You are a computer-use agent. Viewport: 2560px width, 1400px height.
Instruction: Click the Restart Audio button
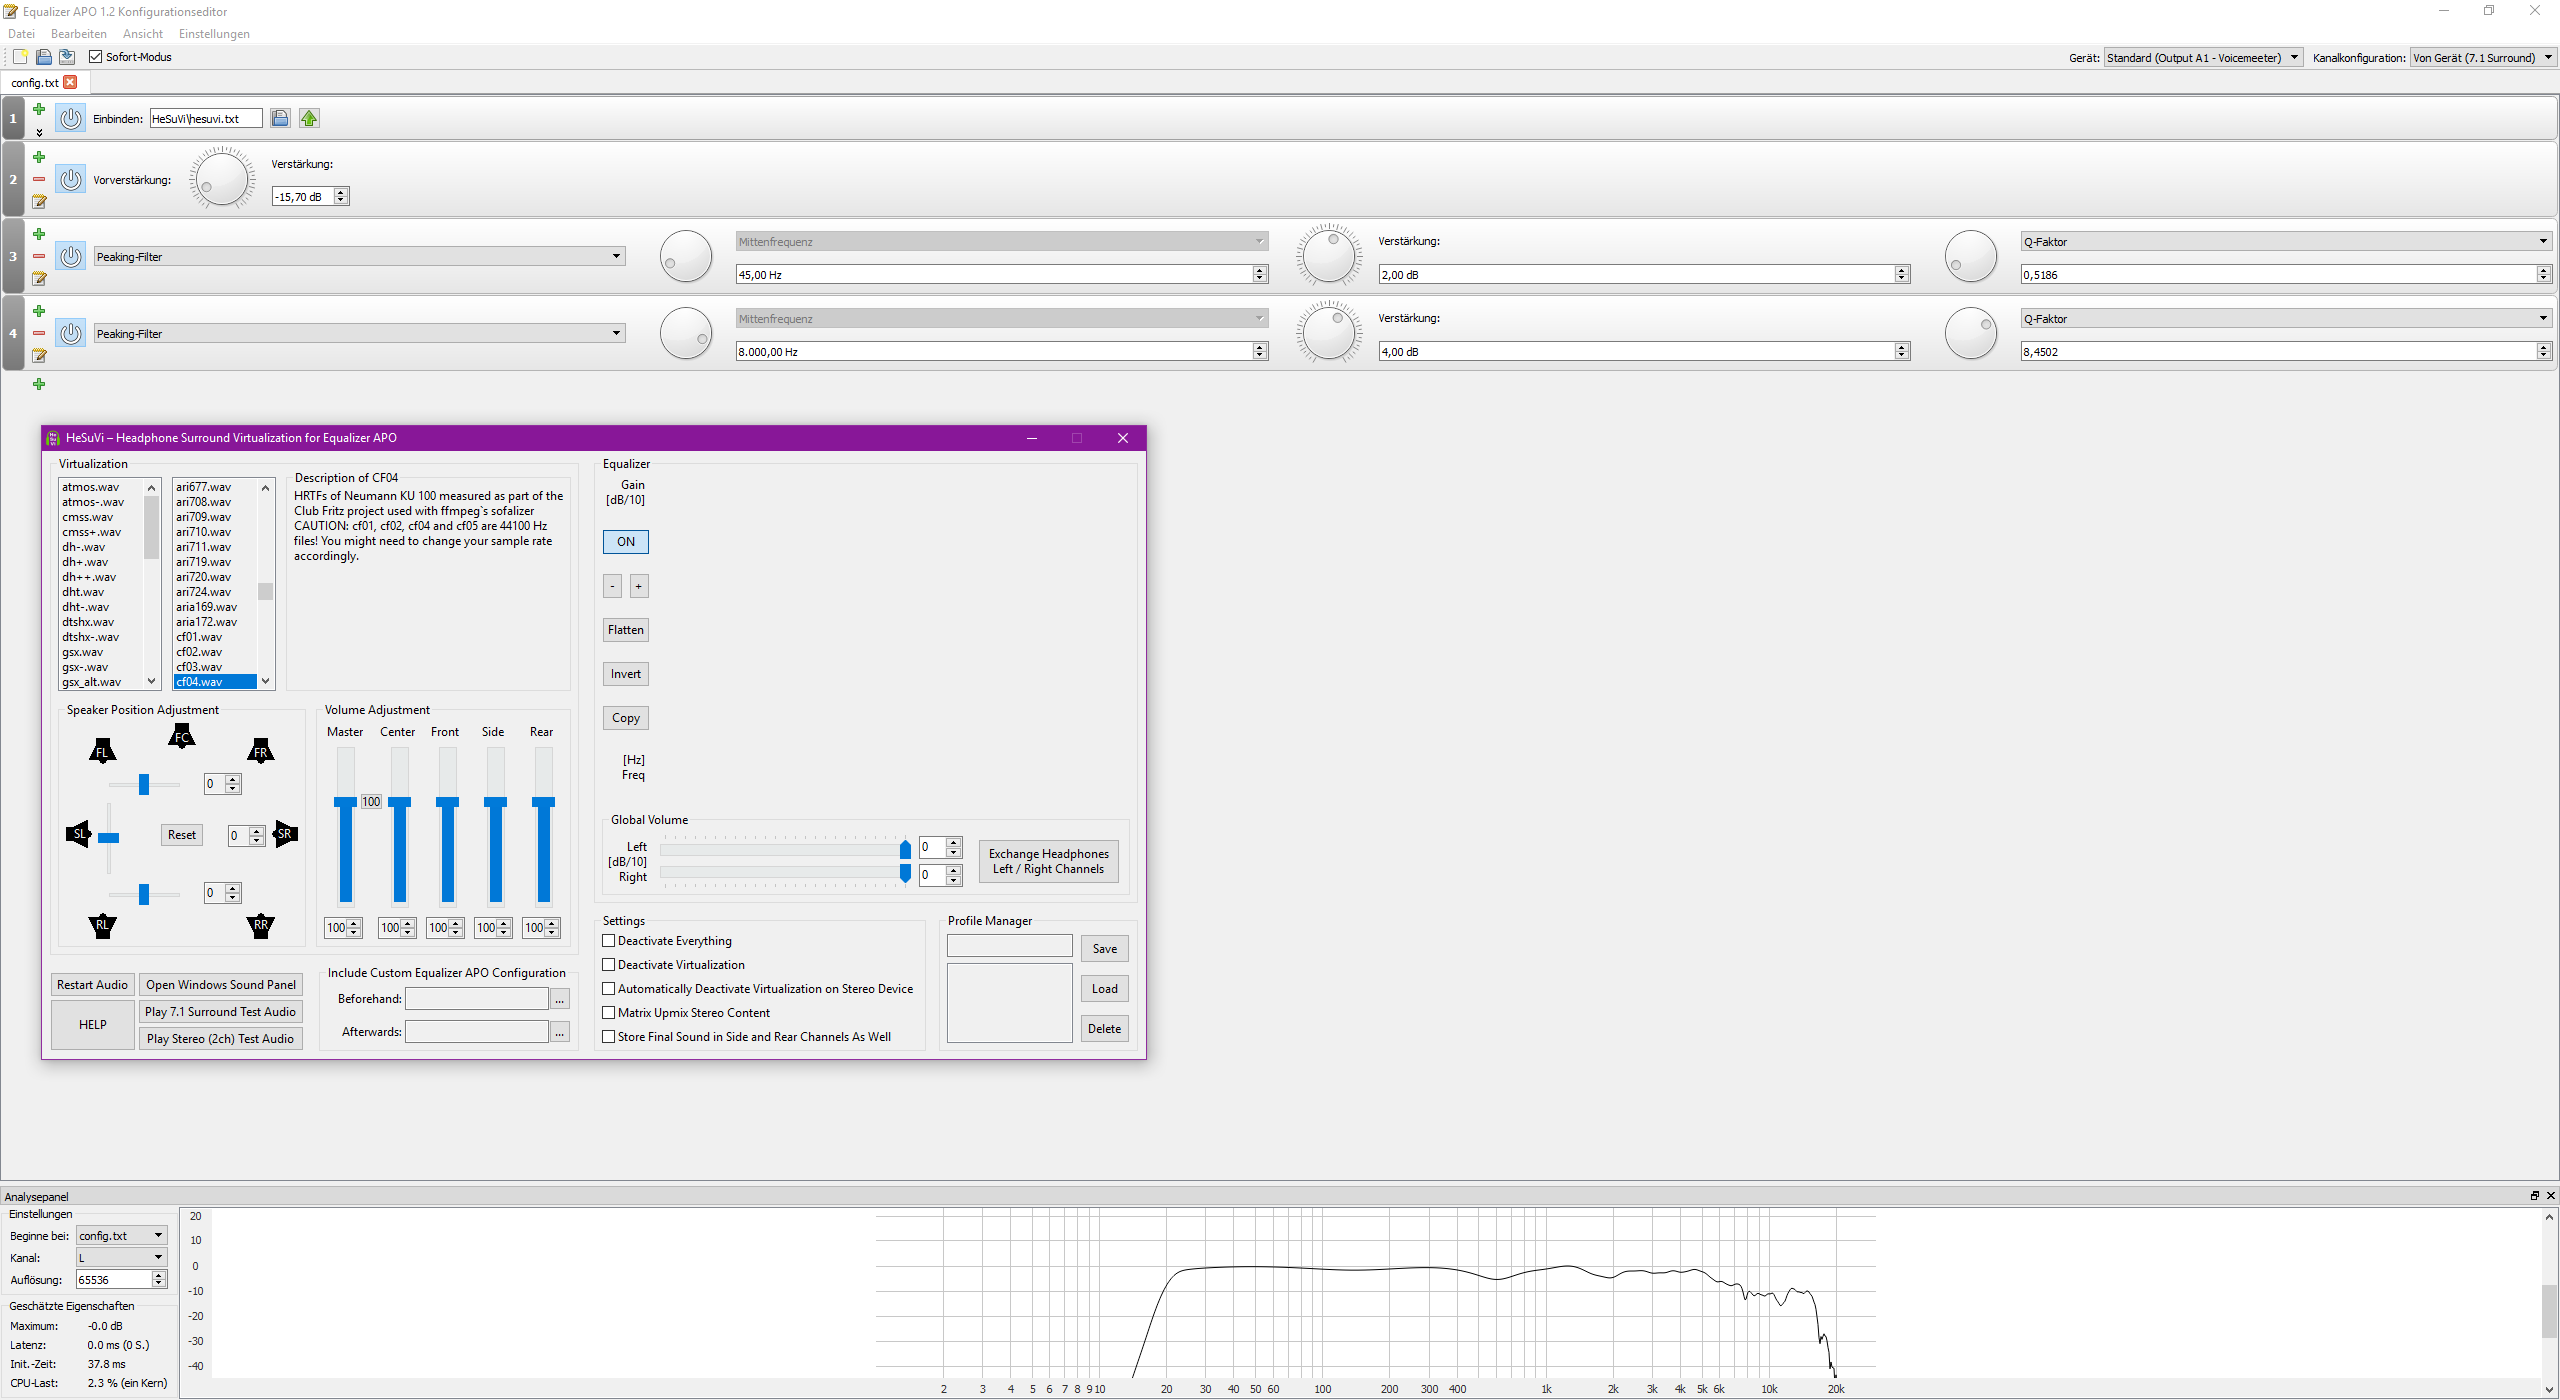92,985
